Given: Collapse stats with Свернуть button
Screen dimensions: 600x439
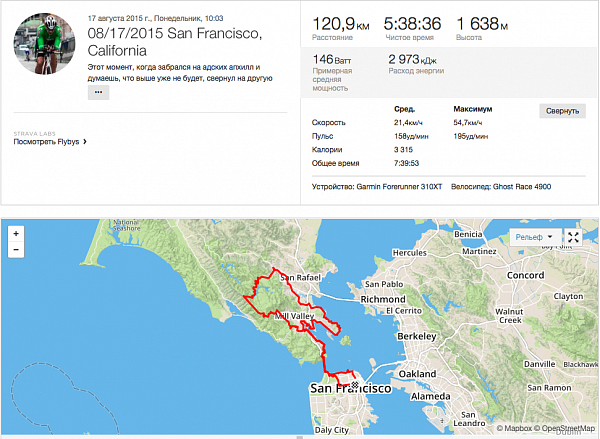Looking at the screenshot, I should 562,111.
